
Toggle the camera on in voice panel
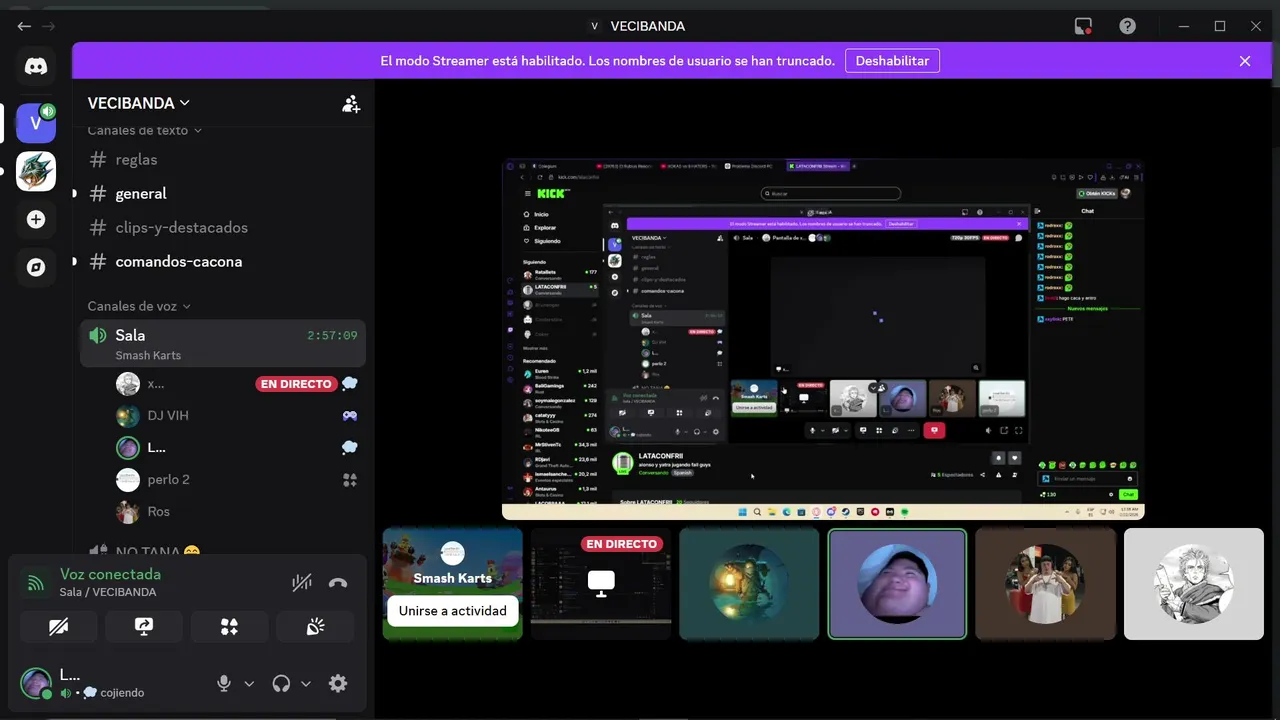click(x=58, y=627)
